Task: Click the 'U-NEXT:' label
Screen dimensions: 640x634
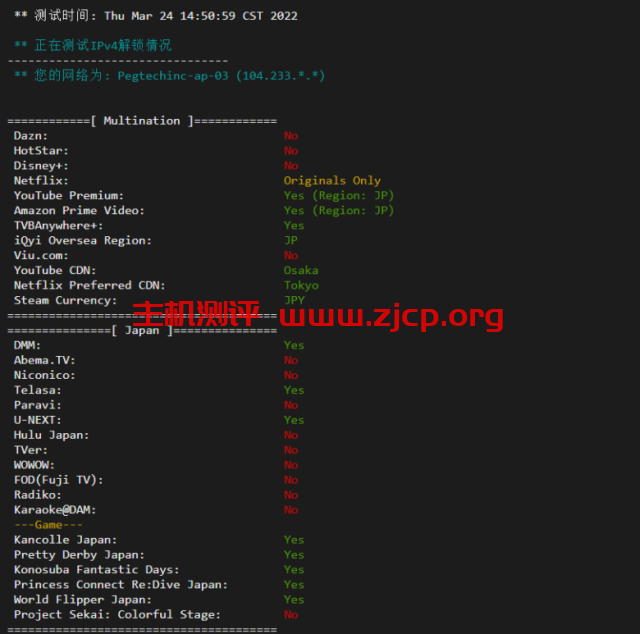Action: click(x=38, y=420)
